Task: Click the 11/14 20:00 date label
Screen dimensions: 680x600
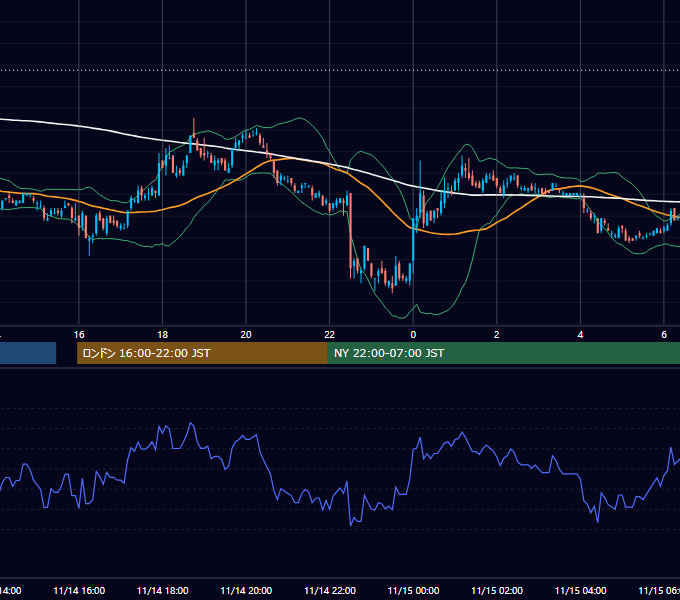Action: (246, 591)
